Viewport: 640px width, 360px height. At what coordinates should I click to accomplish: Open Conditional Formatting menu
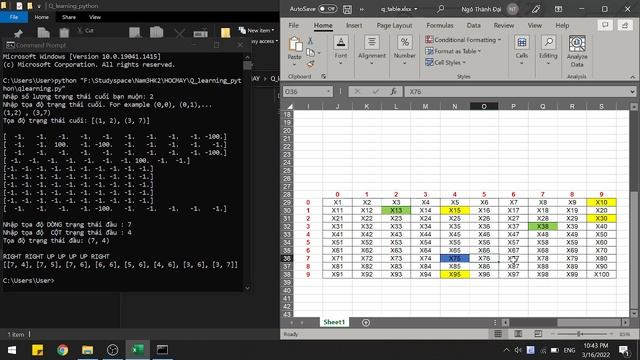click(463, 40)
